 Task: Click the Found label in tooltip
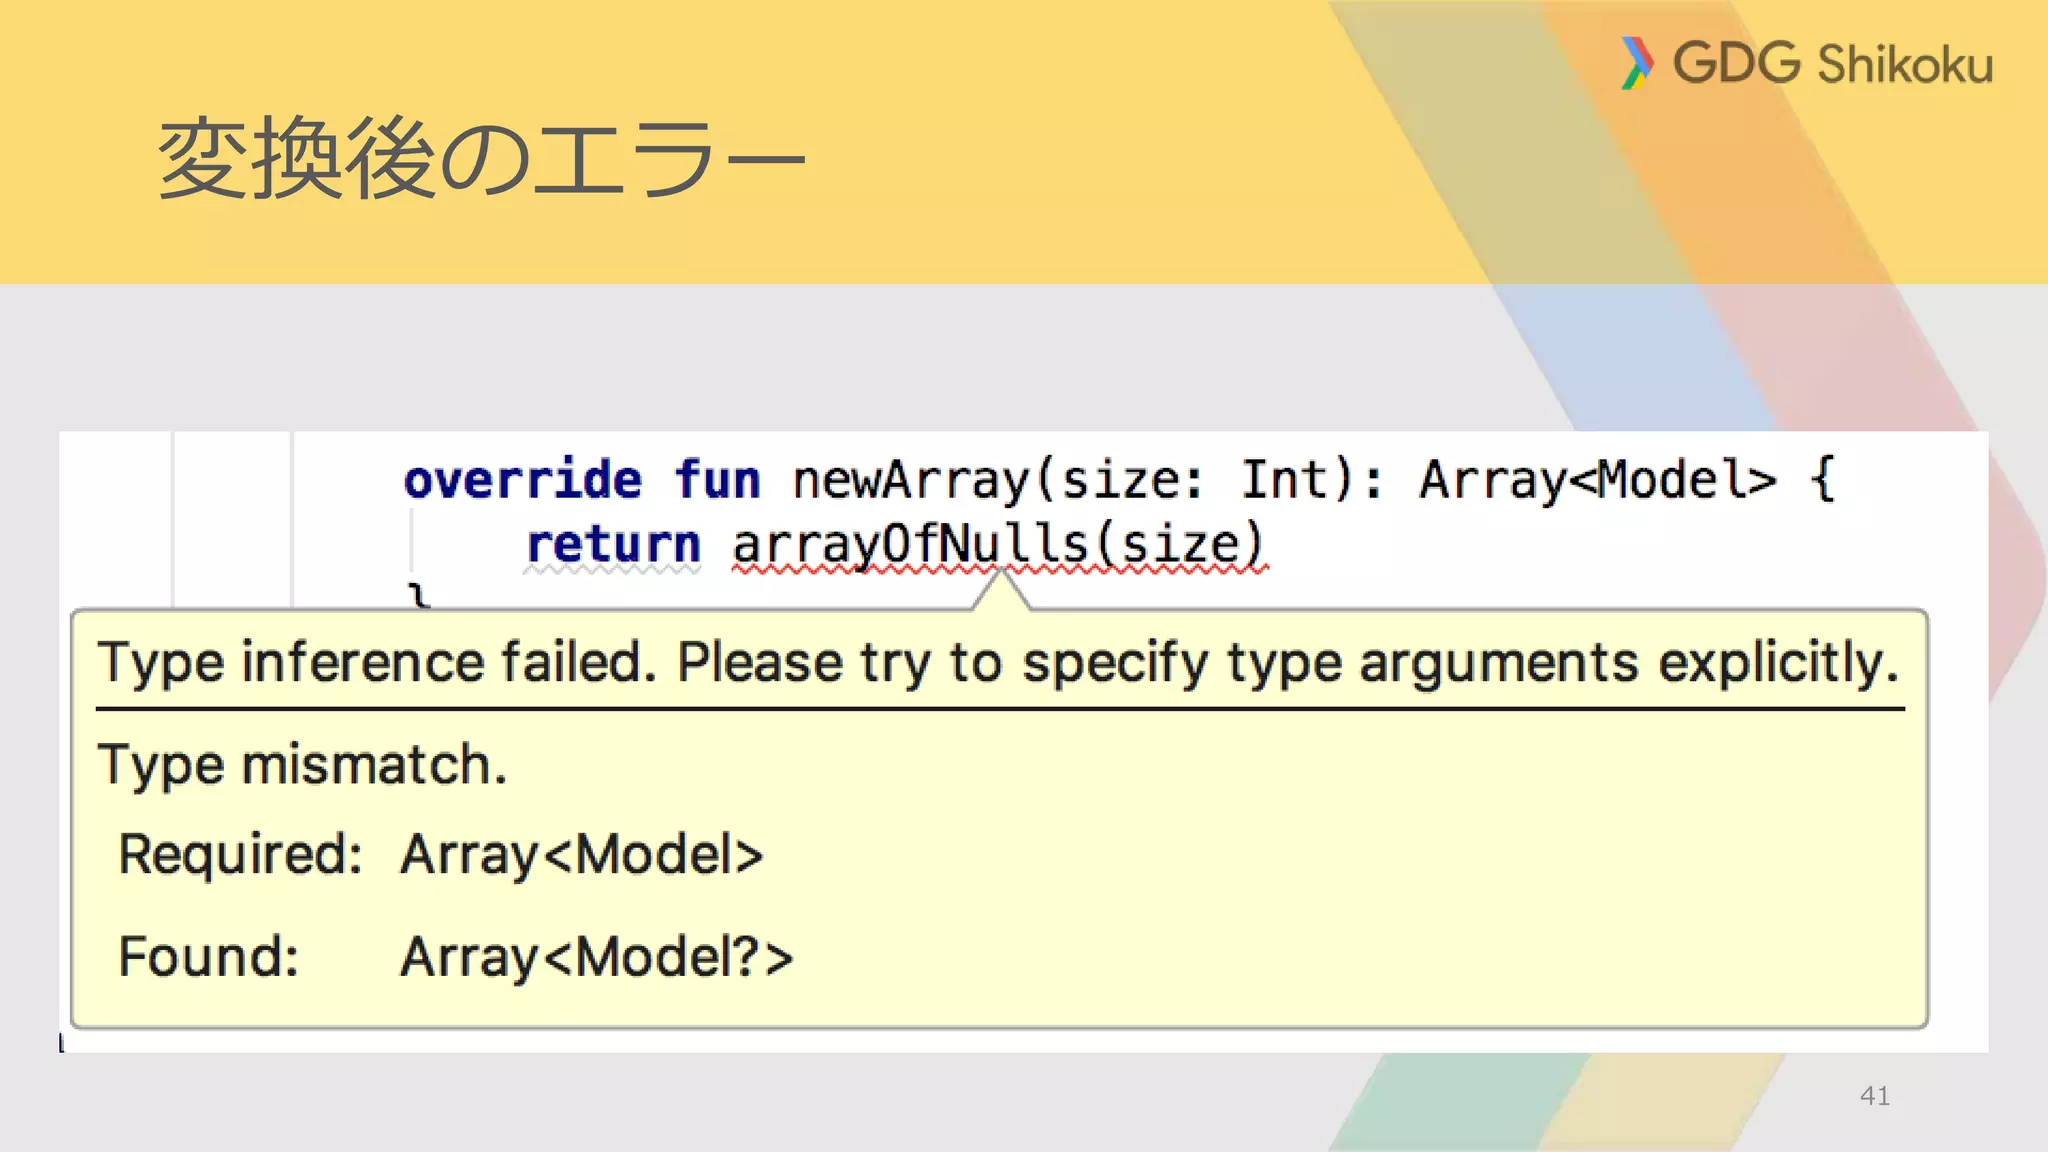click(x=208, y=957)
